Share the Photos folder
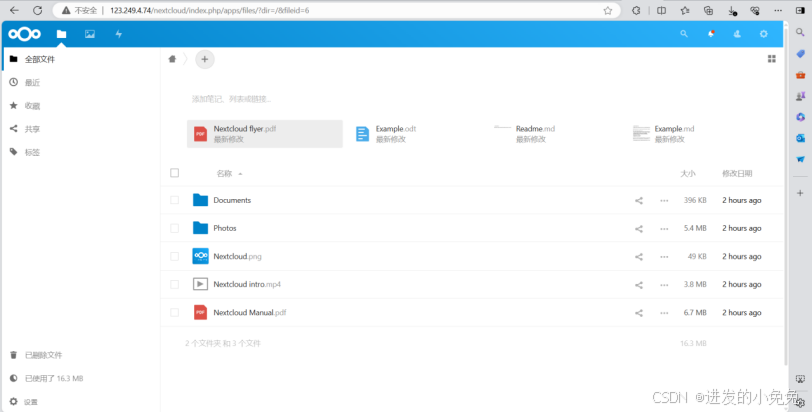 639,228
